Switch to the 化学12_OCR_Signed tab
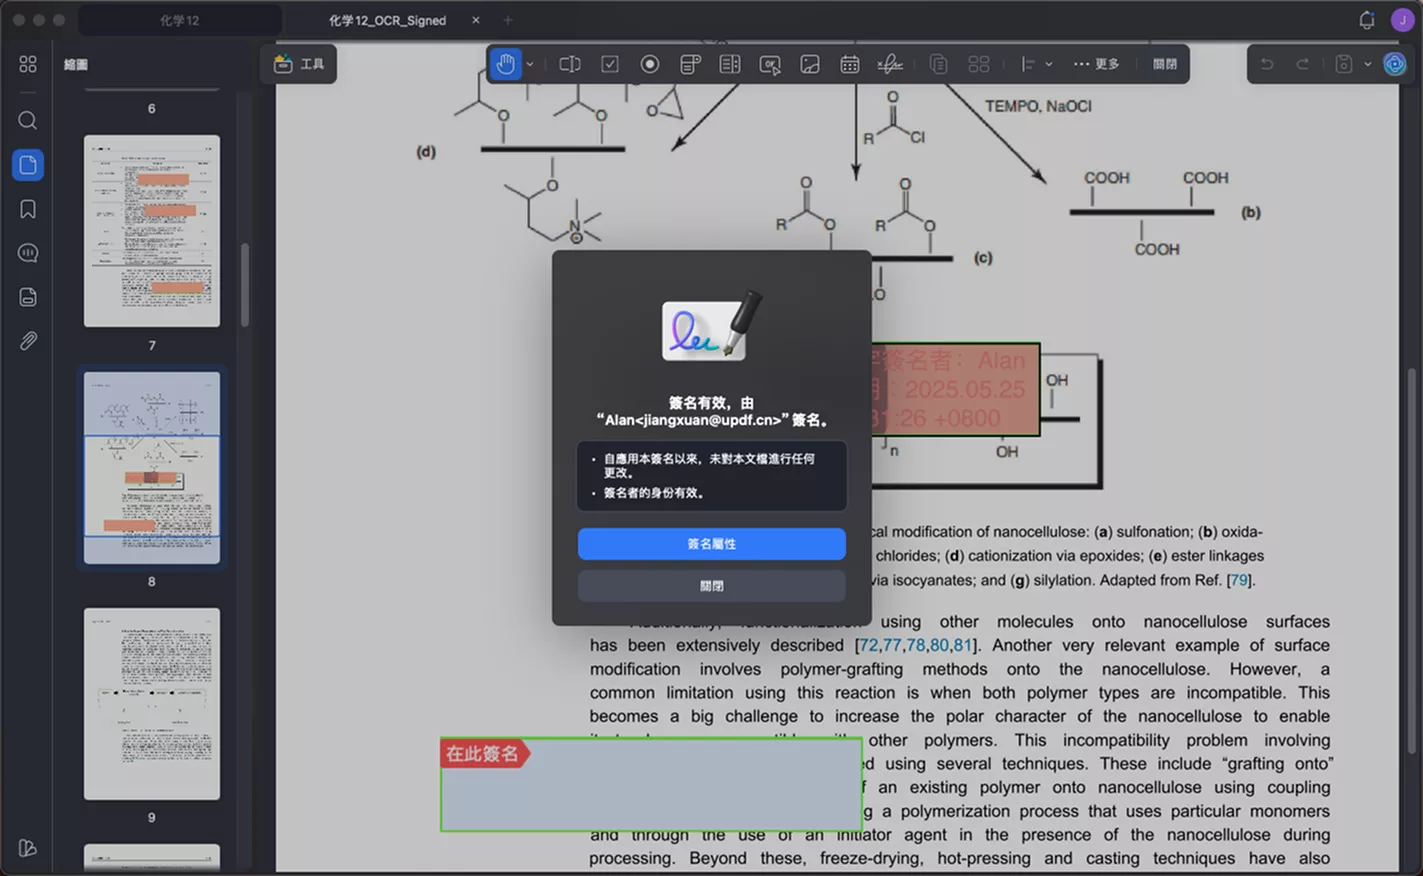 point(387,20)
